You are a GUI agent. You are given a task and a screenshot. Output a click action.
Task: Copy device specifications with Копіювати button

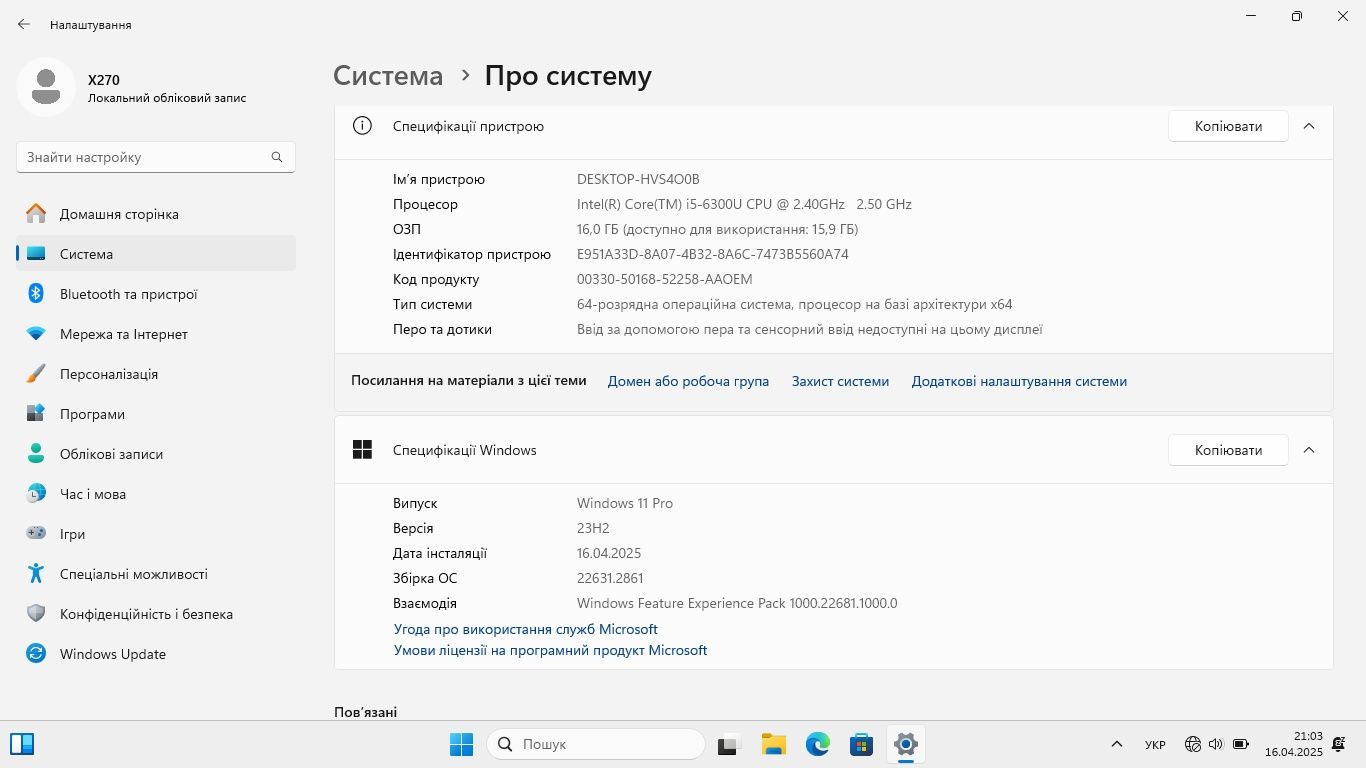point(1228,126)
